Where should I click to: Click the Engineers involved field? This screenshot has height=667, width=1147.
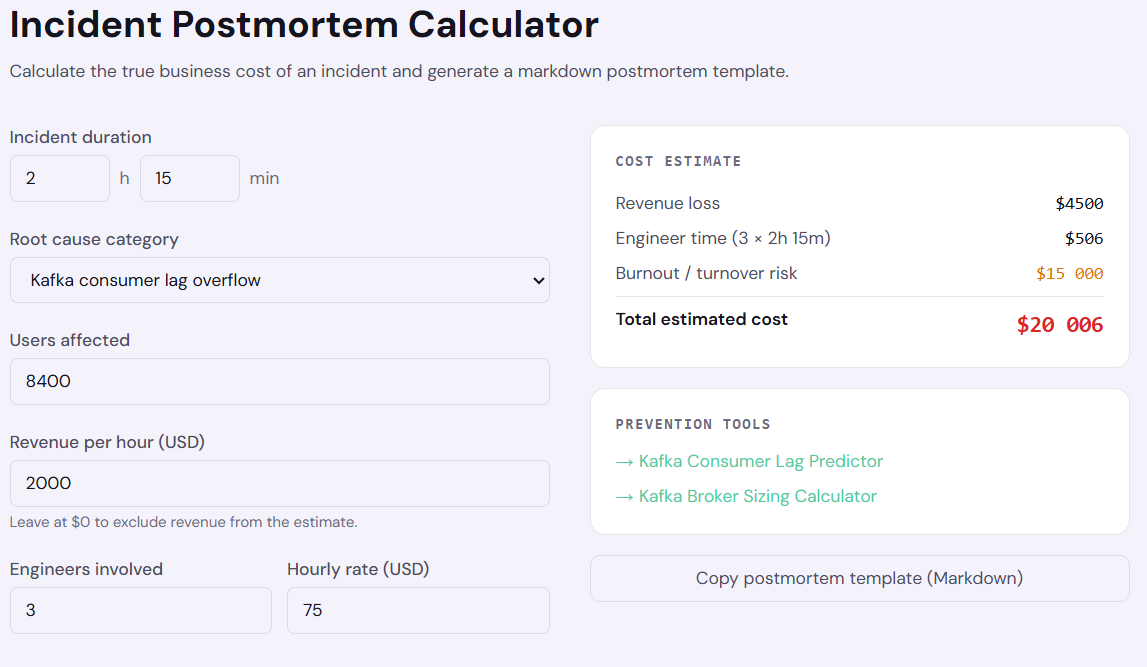coord(140,611)
